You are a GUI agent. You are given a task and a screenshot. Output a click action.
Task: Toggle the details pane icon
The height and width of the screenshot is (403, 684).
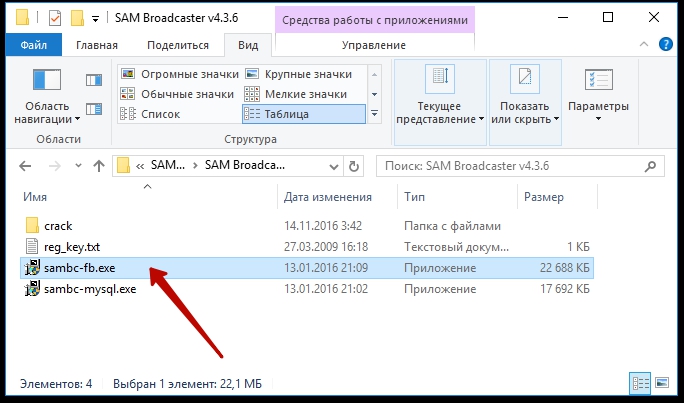tap(94, 109)
